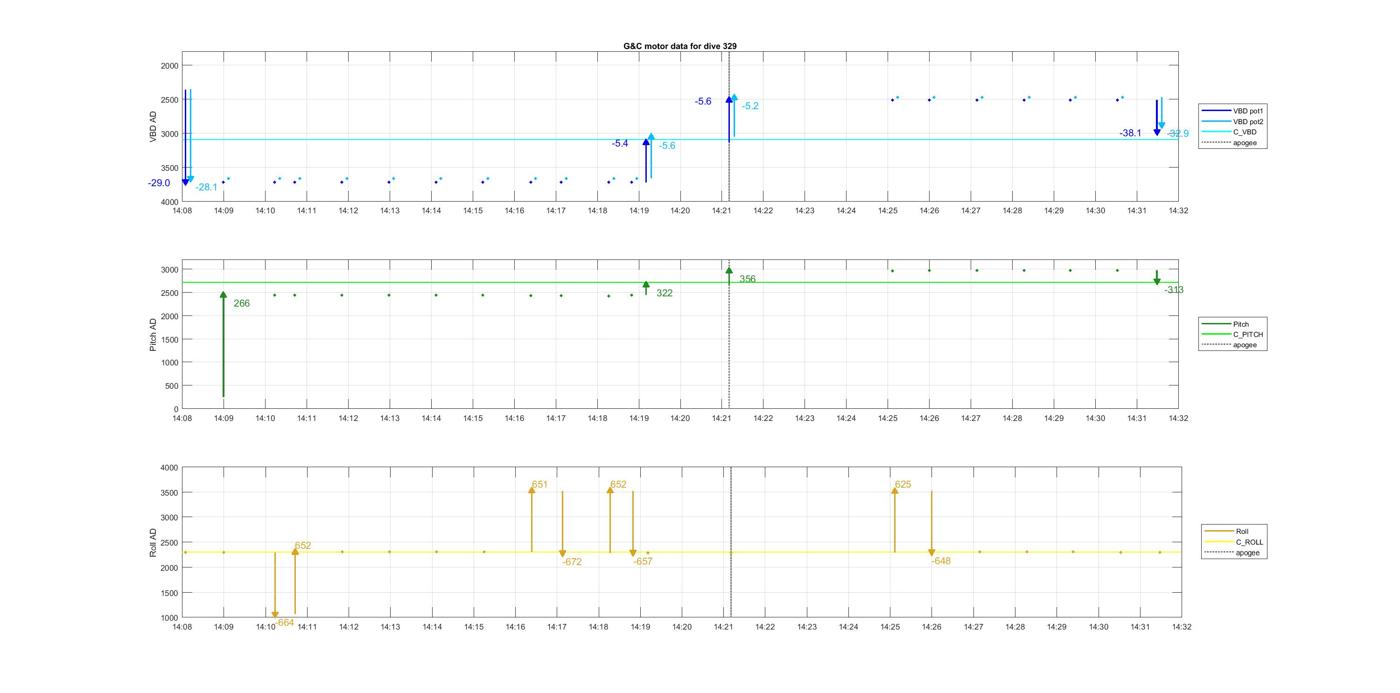Click the "-32.9" value label in the VBD plot
This screenshot has height=693, width=1400.
(x=1178, y=134)
